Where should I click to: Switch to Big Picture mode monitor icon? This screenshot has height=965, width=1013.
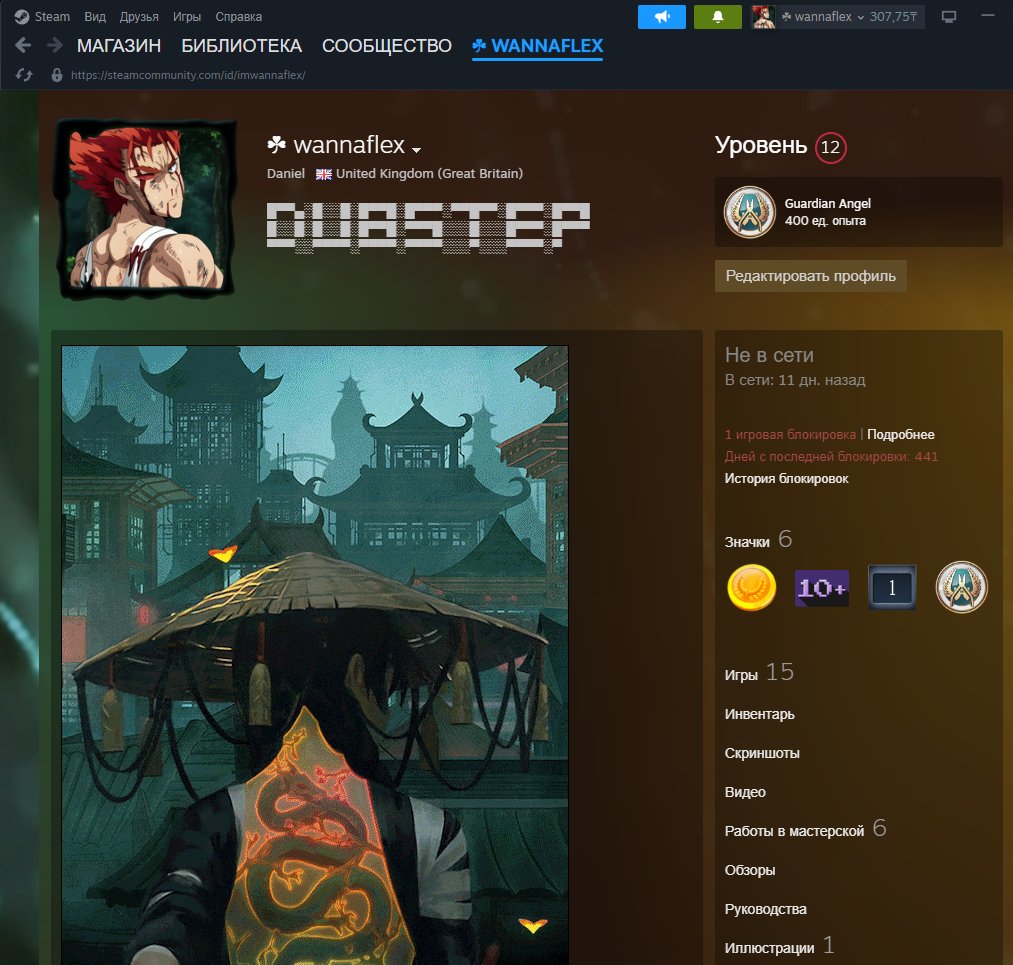948,17
